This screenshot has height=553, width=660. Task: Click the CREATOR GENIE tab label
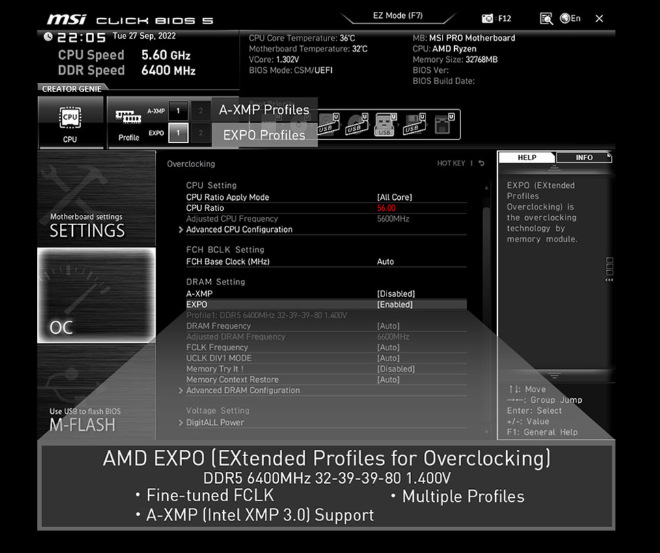pyautogui.click(x=72, y=89)
